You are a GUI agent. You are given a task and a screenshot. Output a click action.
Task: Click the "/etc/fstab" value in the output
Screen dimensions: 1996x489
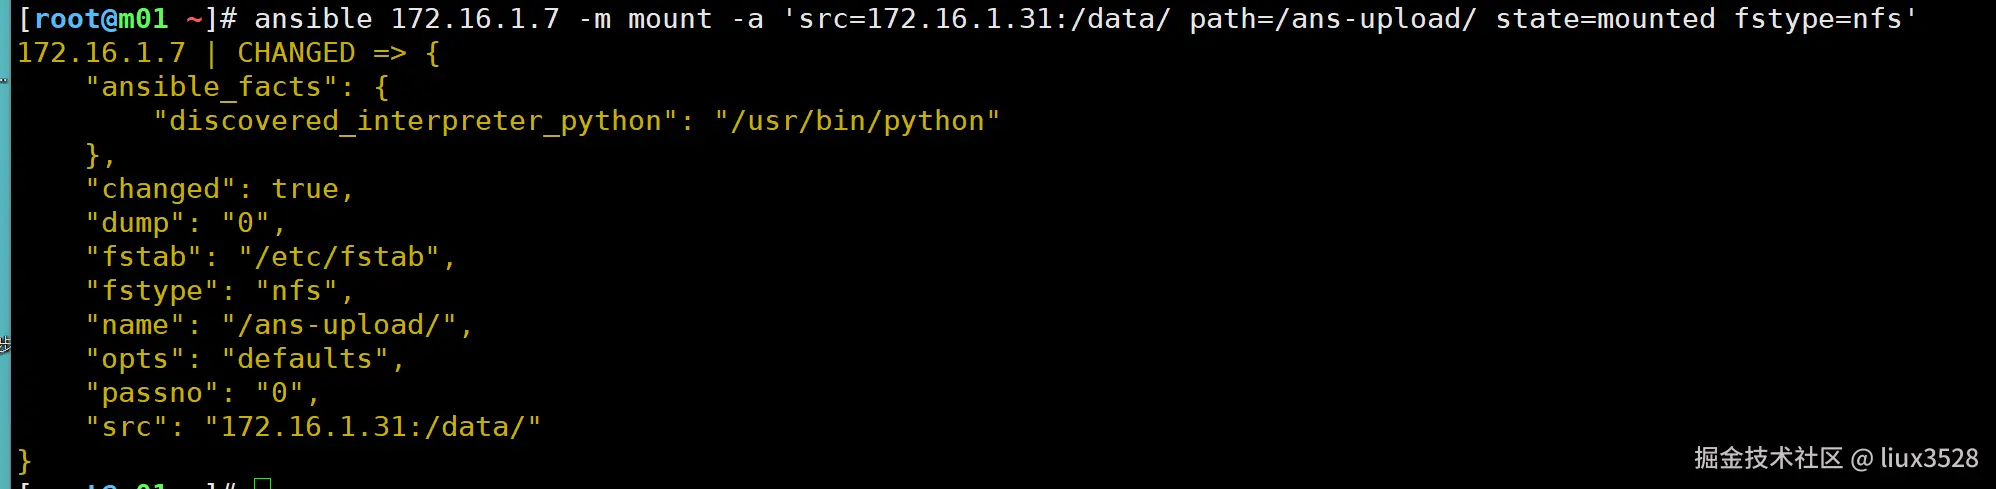tap(339, 257)
